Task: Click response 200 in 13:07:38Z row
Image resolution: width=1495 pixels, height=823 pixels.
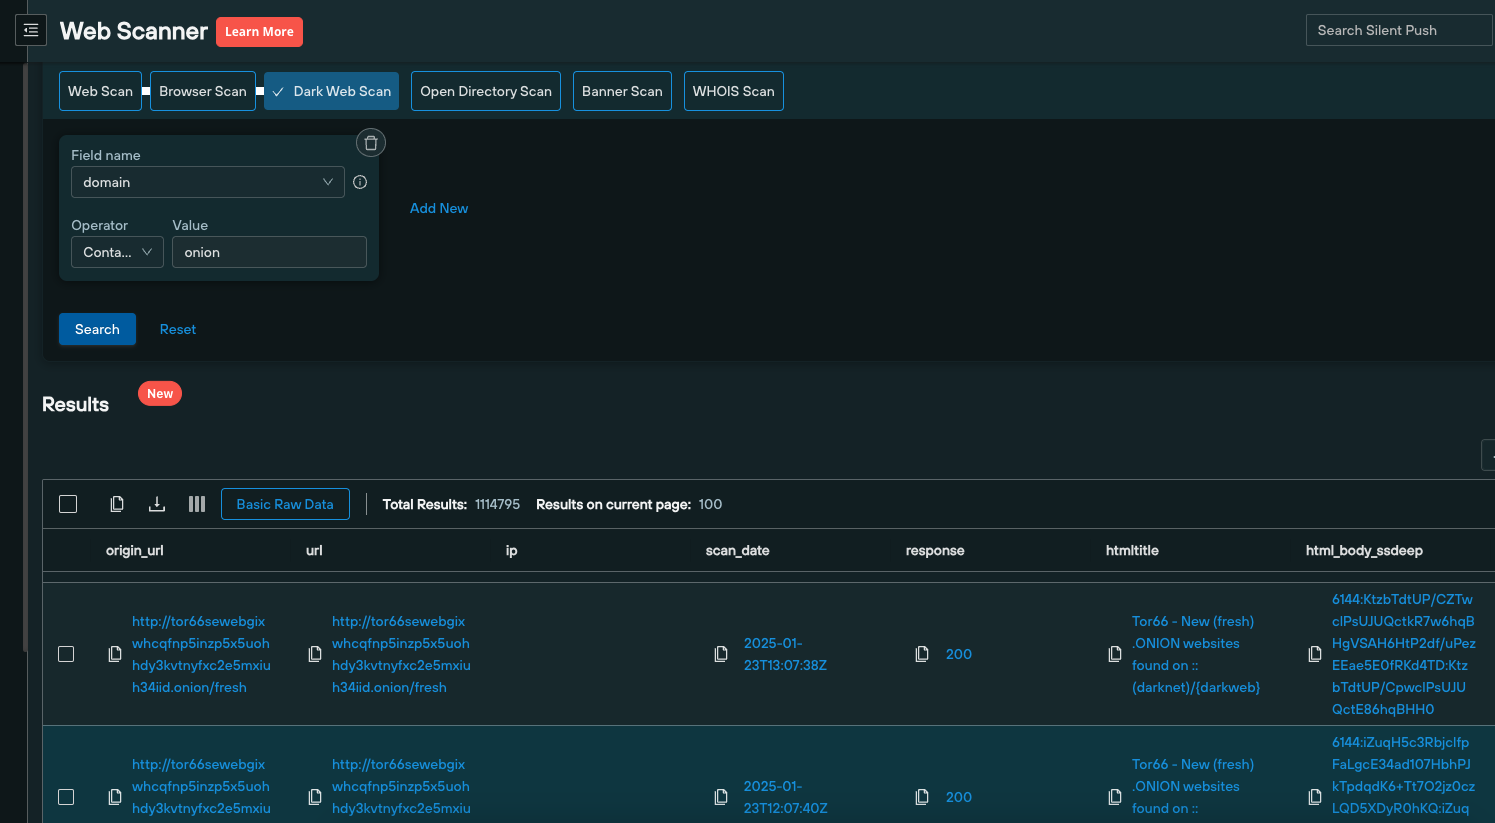Action: tap(959, 654)
